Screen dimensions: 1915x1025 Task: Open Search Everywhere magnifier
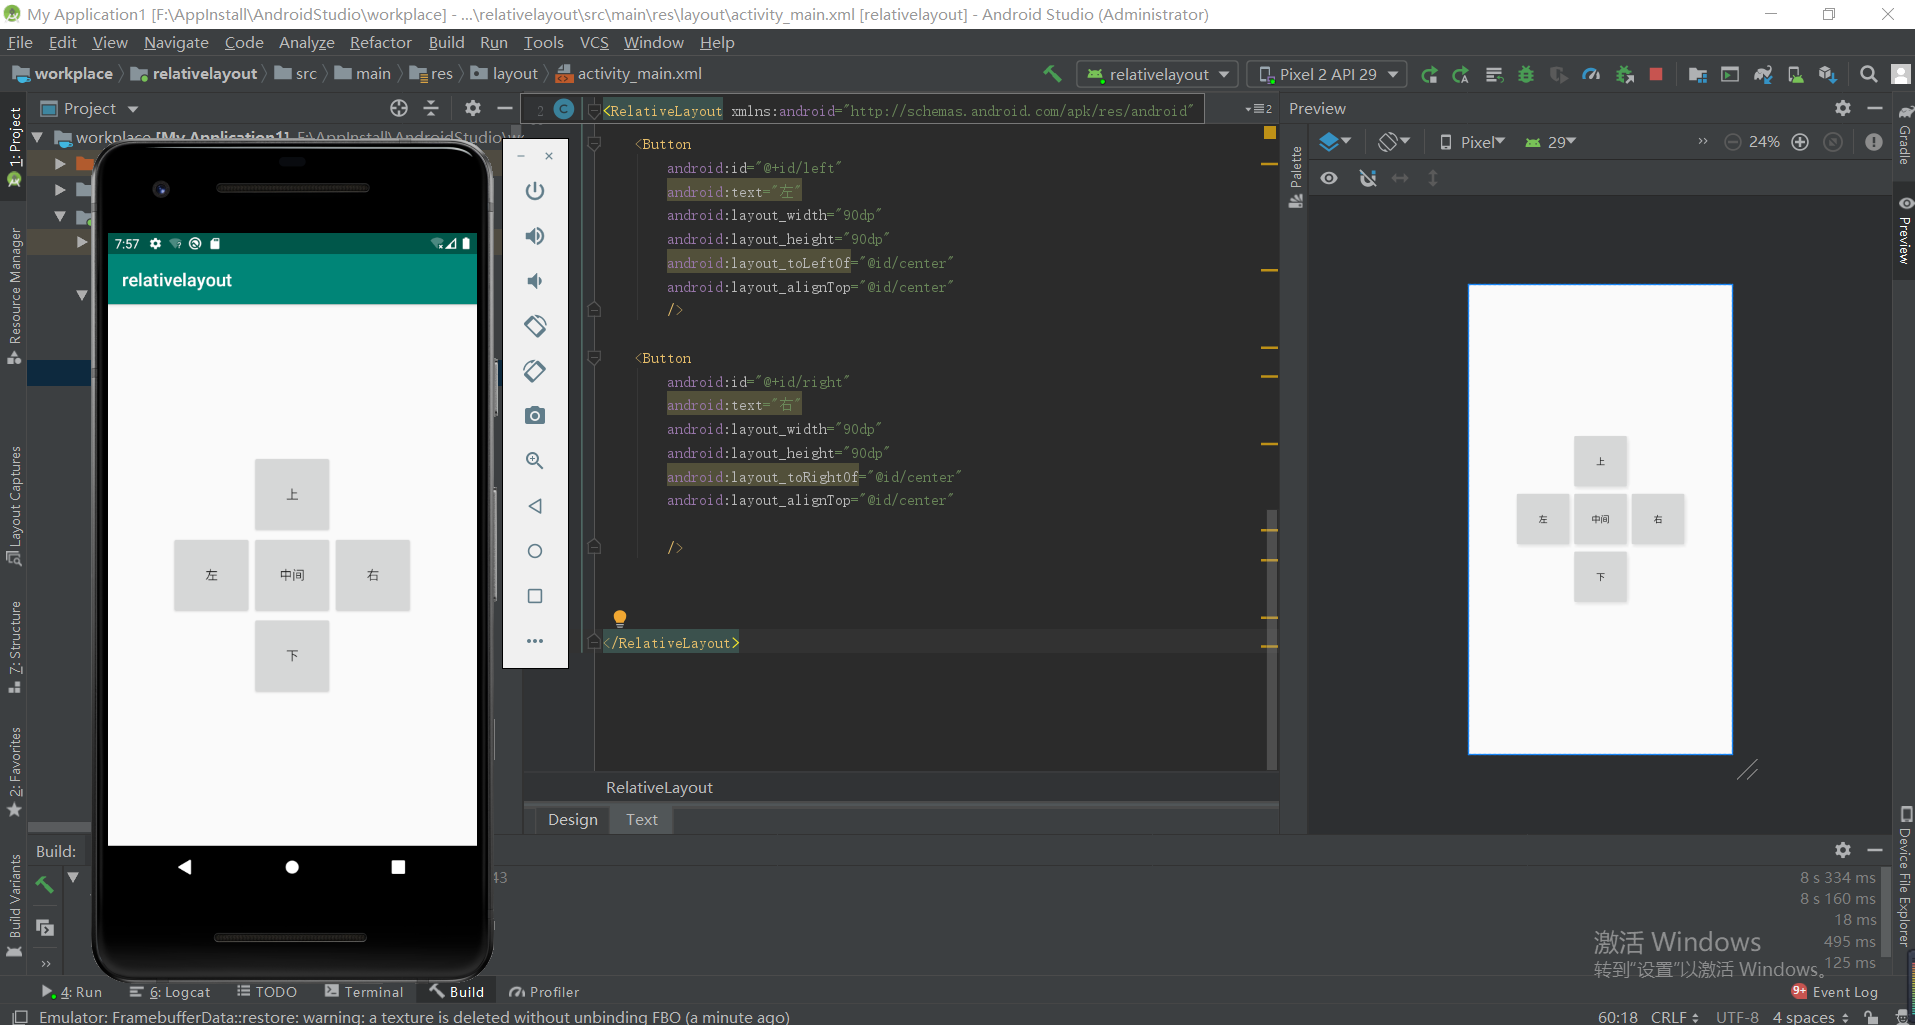[x=1868, y=74]
